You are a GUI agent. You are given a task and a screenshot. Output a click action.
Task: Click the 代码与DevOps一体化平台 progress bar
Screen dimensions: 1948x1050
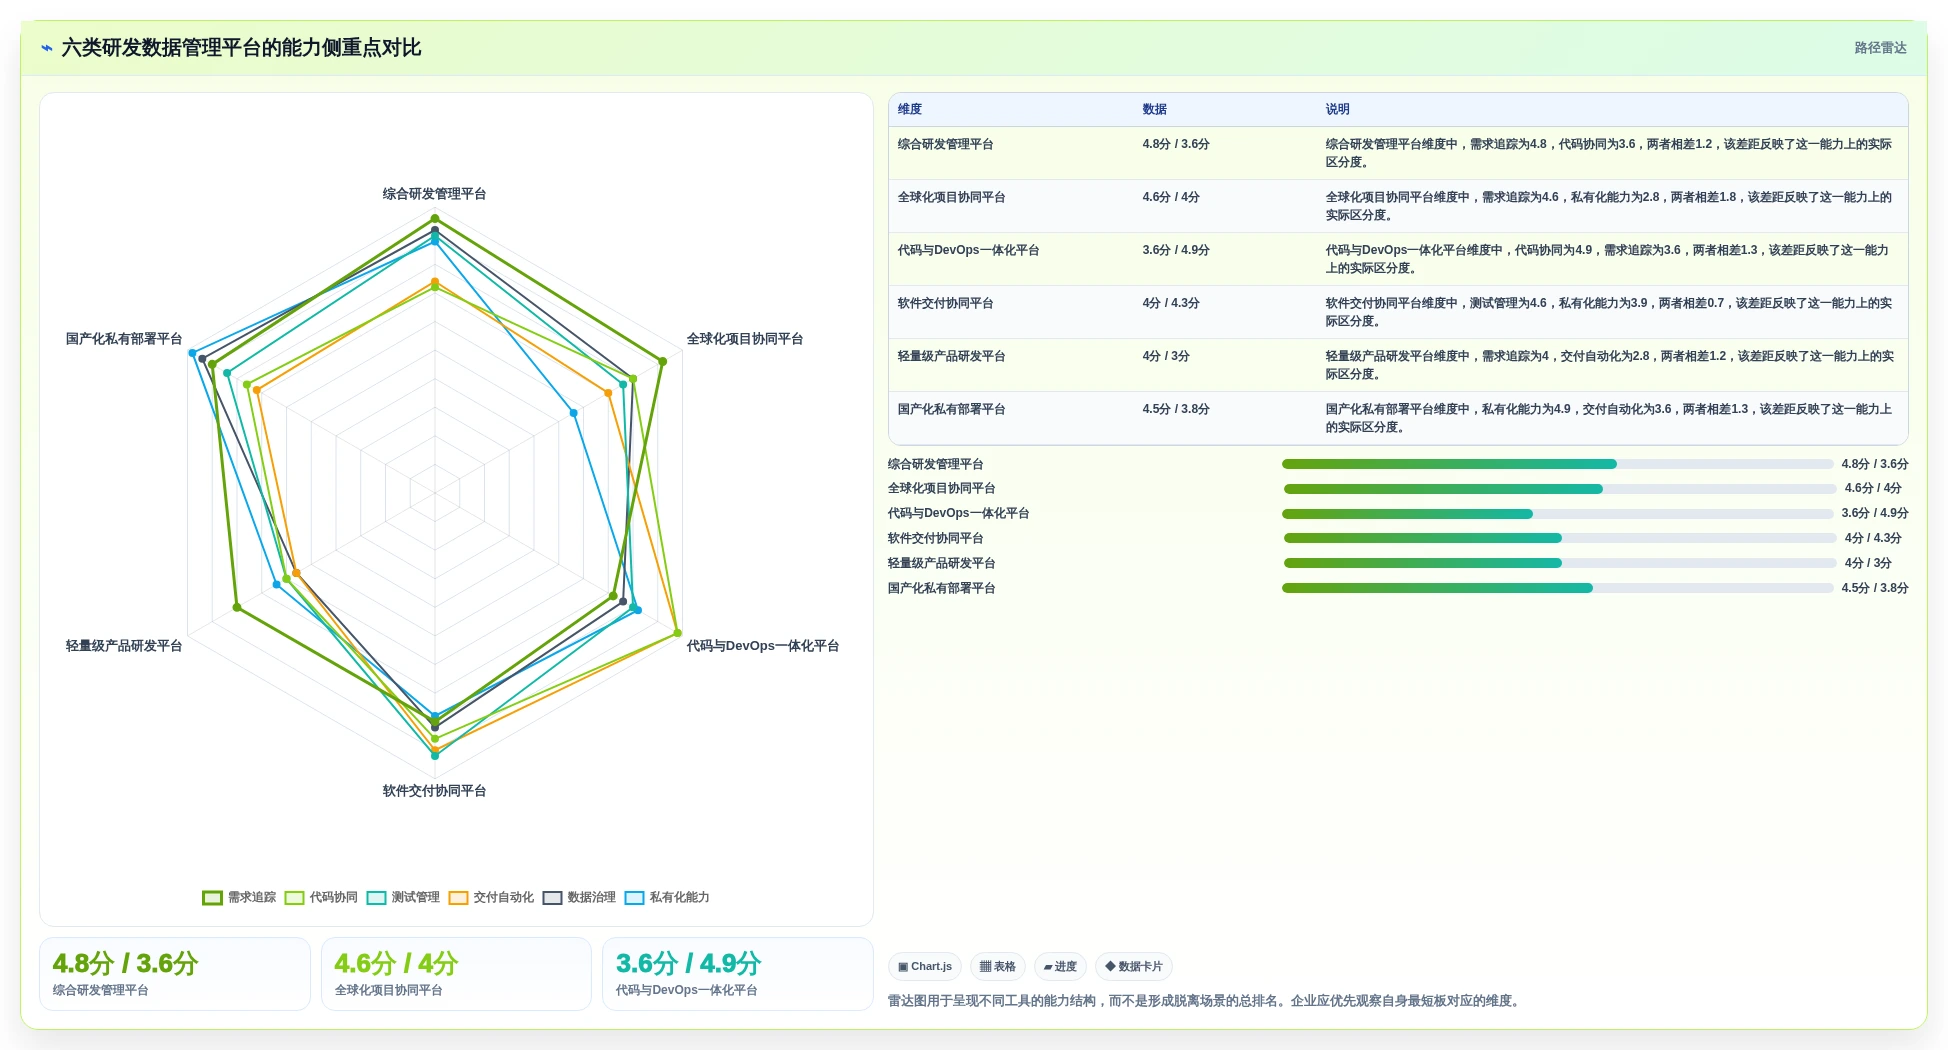1558,514
